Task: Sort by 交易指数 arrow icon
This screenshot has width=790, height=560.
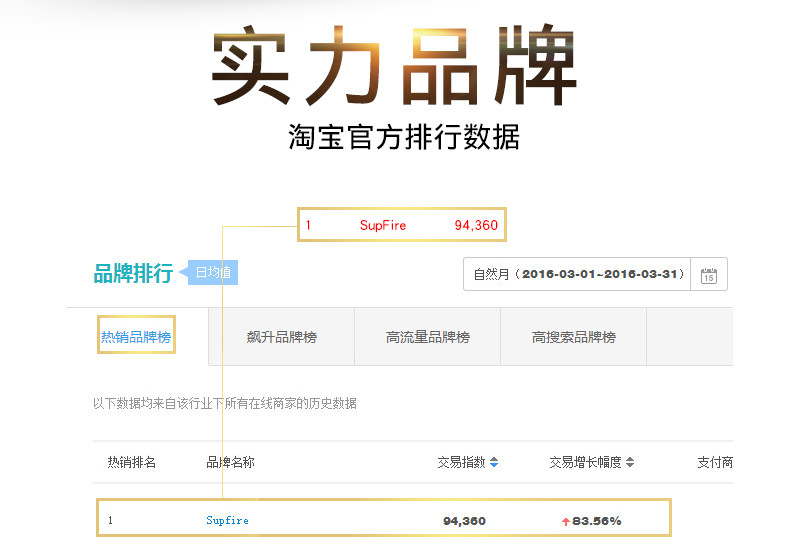Action: coord(494,462)
